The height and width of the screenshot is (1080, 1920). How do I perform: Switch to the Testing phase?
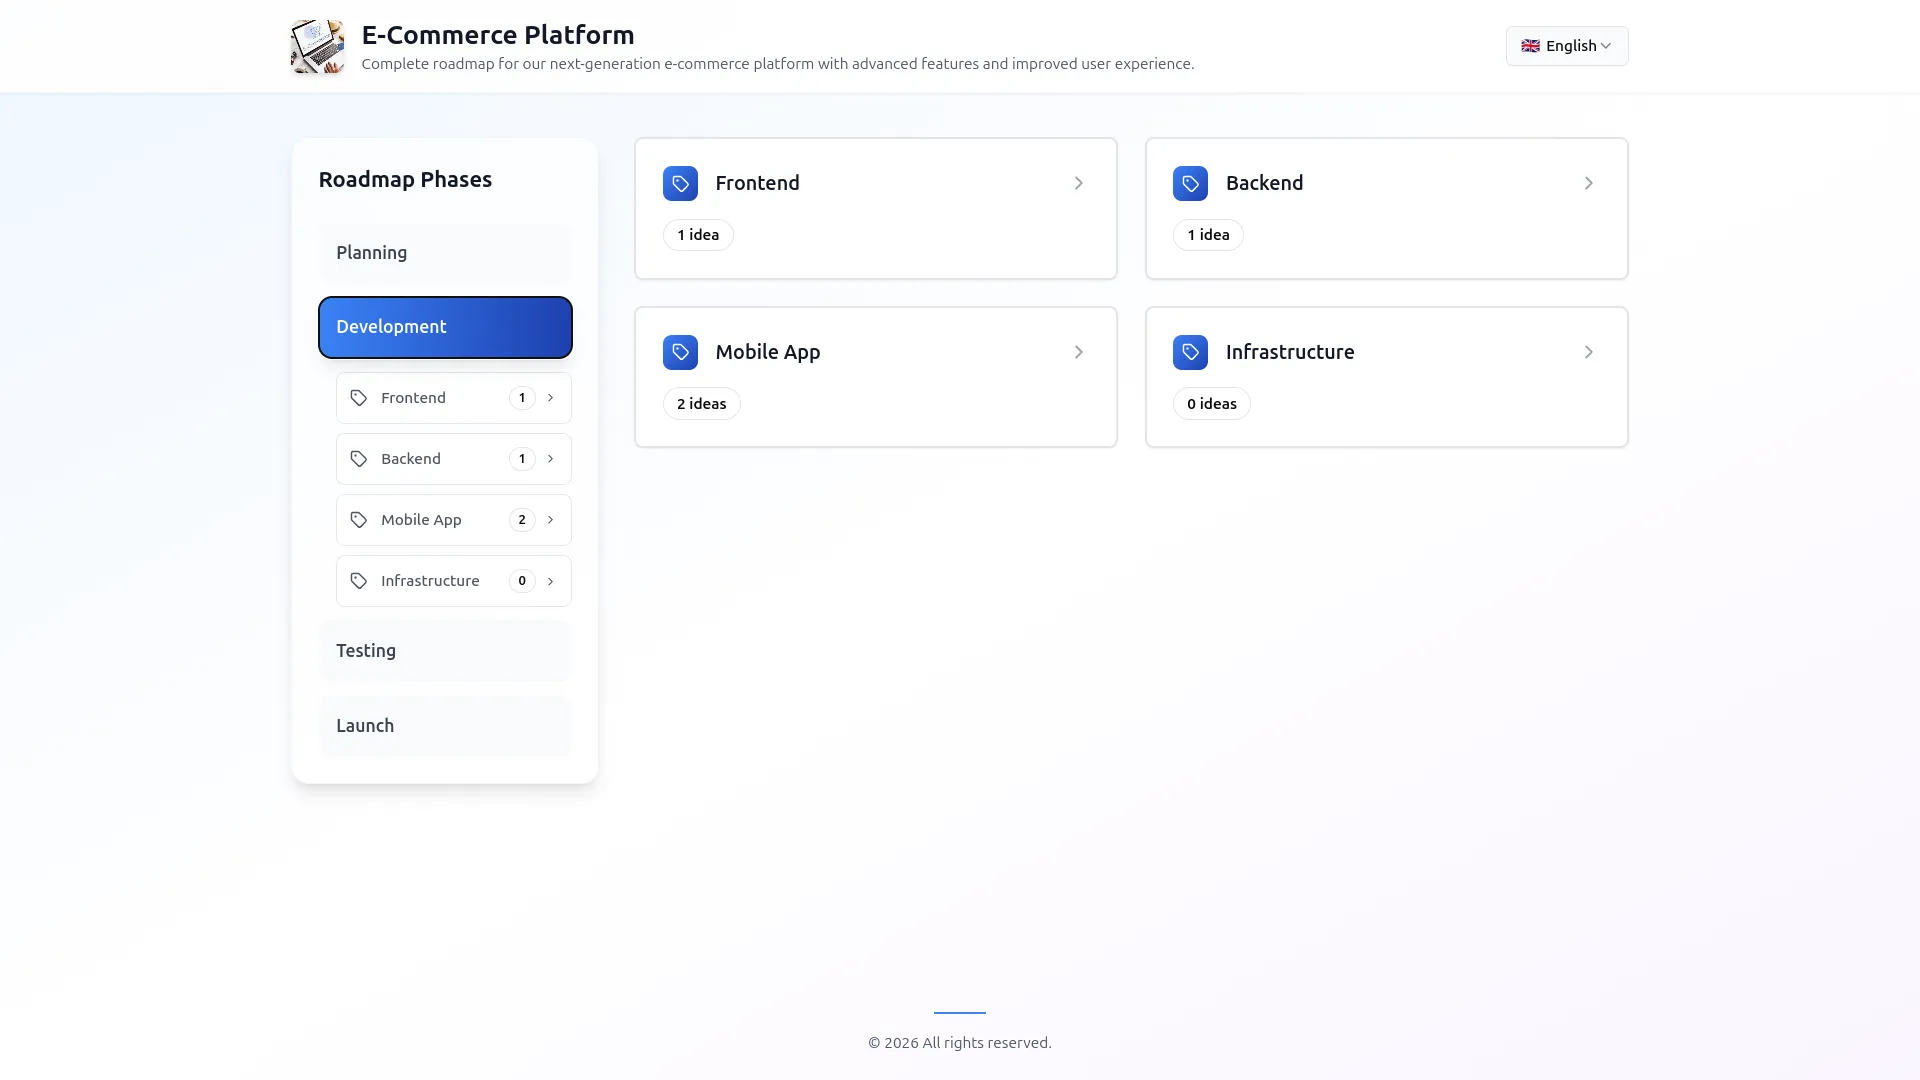(x=444, y=650)
